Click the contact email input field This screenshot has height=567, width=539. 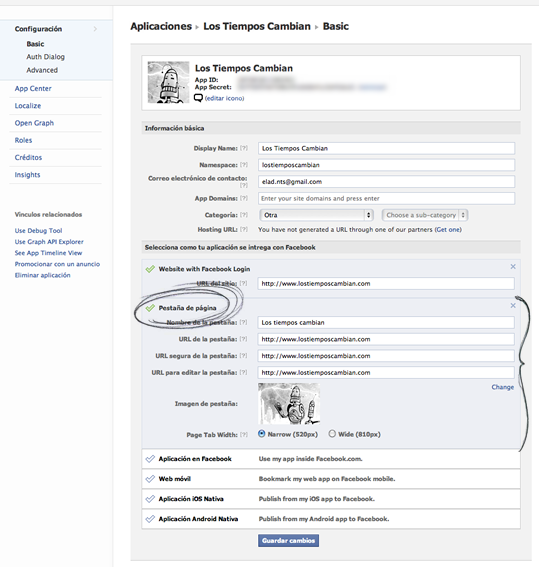pos(386,182)
